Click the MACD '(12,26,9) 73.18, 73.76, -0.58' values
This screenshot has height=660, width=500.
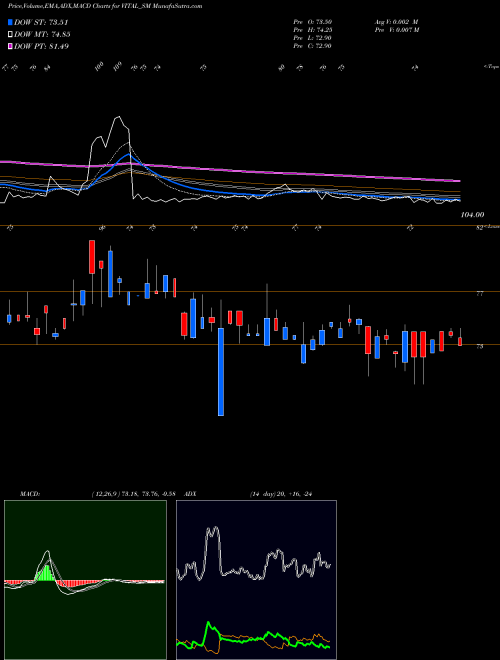coord(136,494)
